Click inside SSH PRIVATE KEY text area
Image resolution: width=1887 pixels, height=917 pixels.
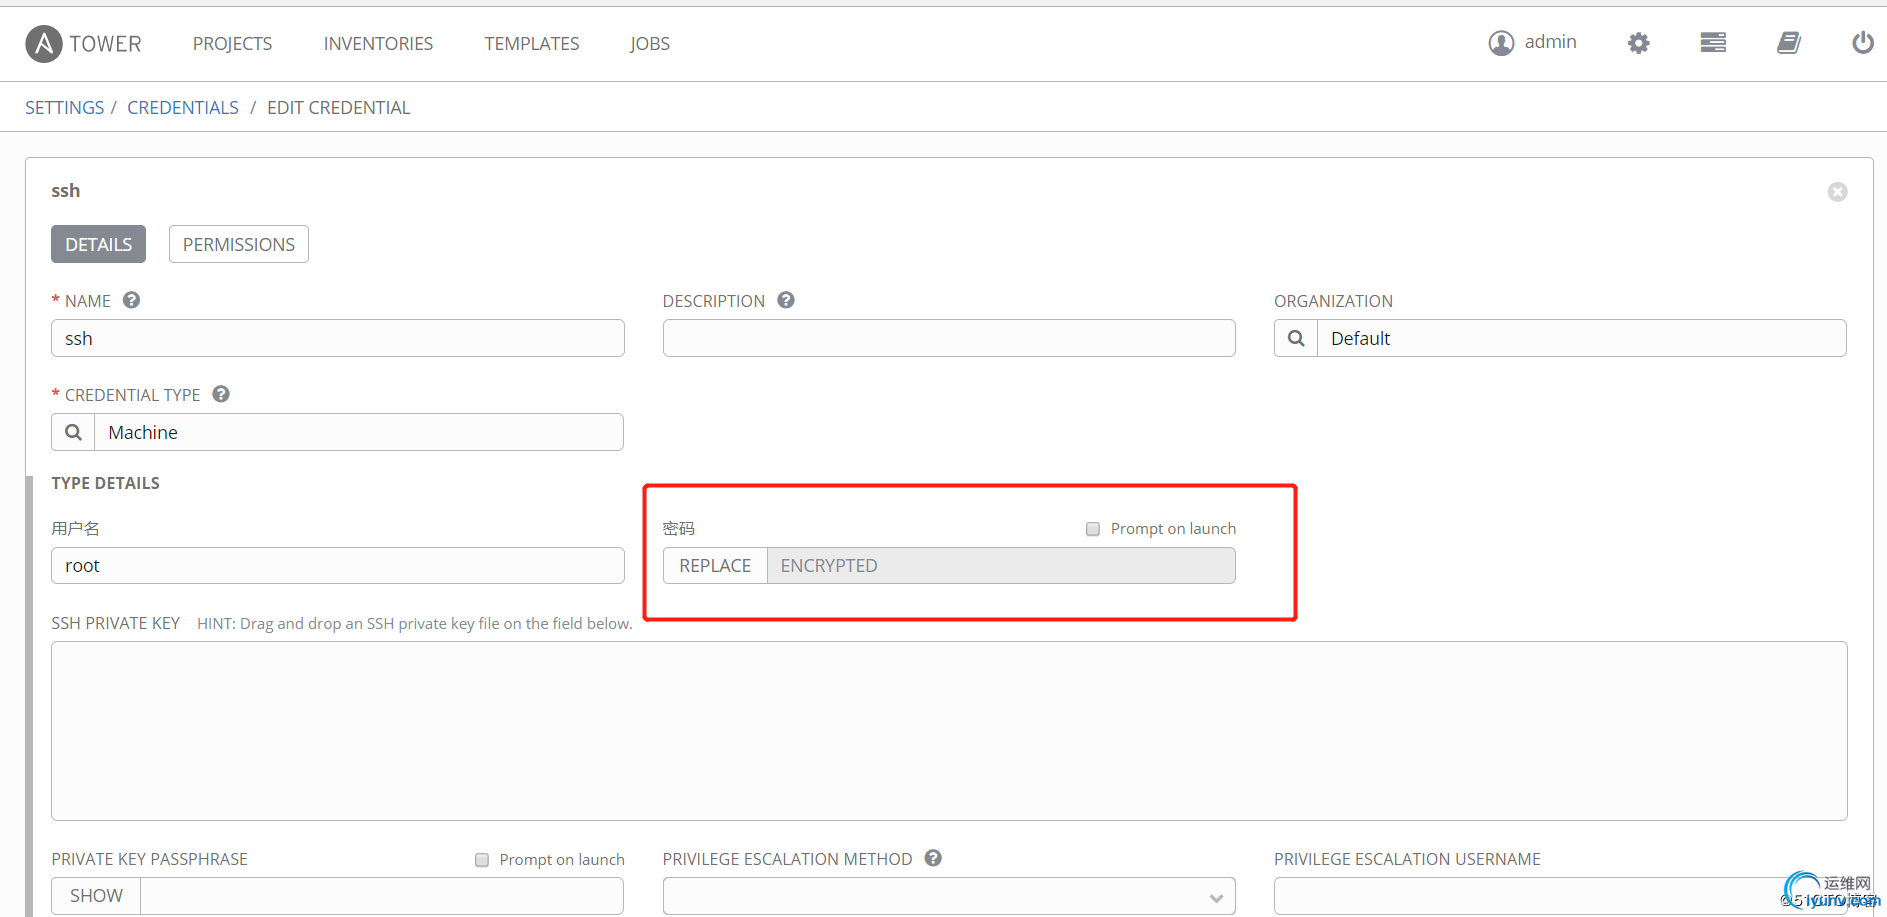pos(949,731)
